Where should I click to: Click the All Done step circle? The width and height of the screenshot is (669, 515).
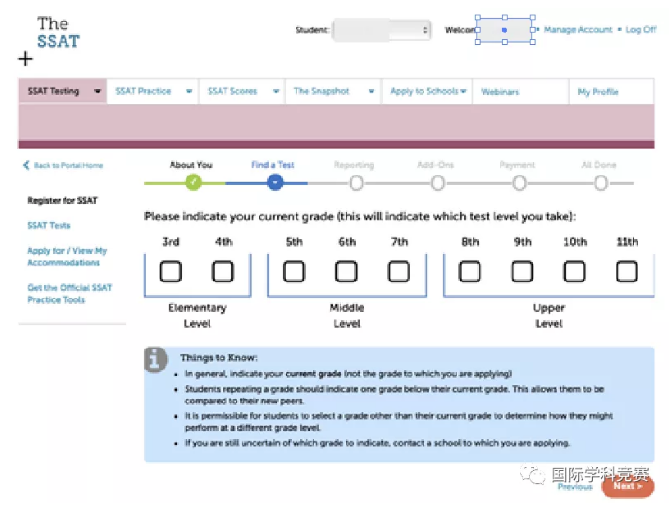coord(600,182)
